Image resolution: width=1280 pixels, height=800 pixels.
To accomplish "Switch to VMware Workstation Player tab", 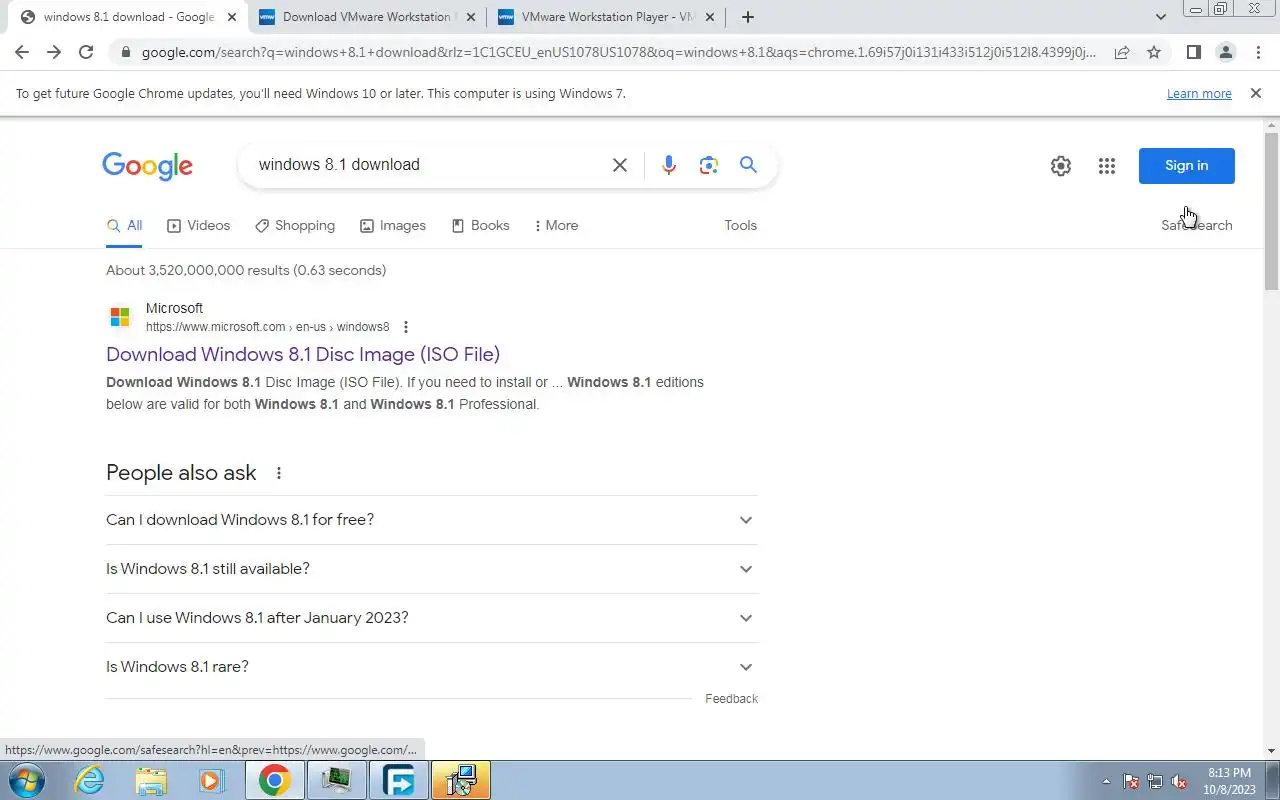I will click(x=607, y=17).
